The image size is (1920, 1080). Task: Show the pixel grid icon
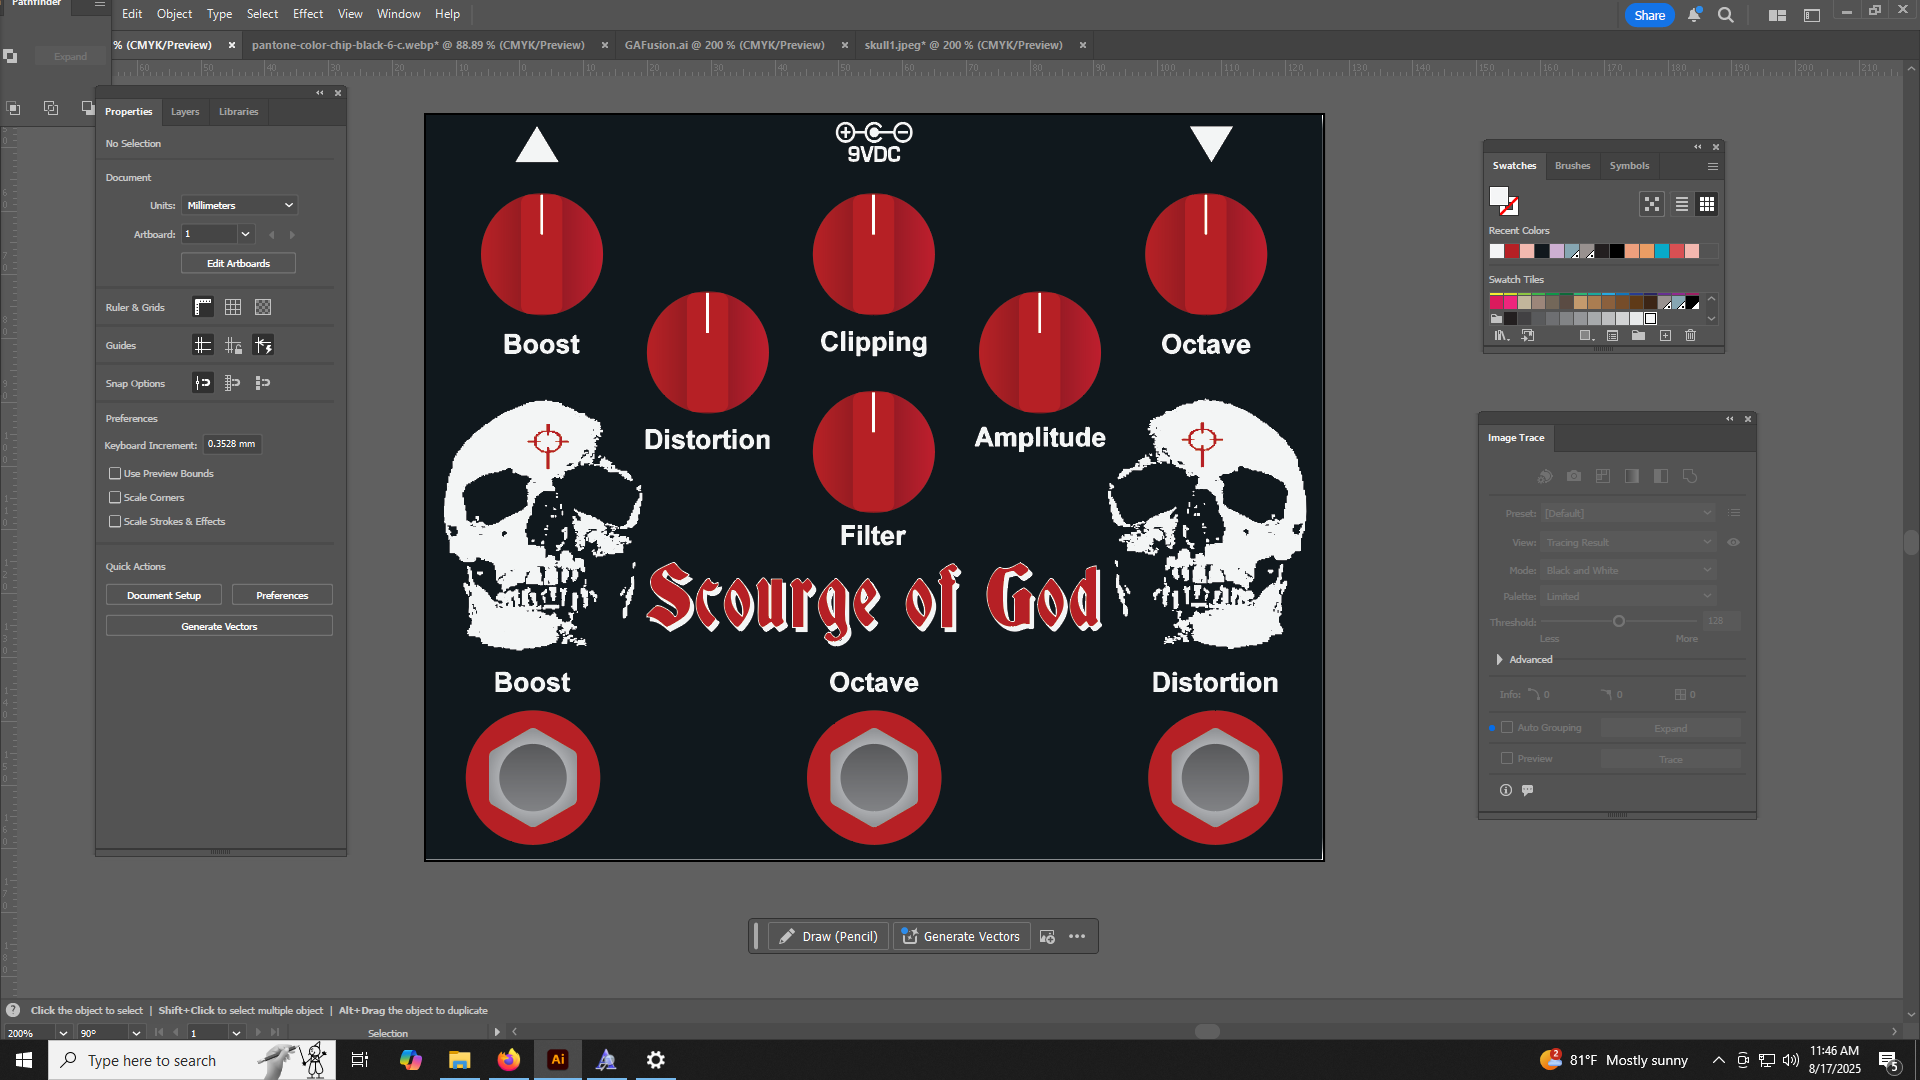[263, 307]
